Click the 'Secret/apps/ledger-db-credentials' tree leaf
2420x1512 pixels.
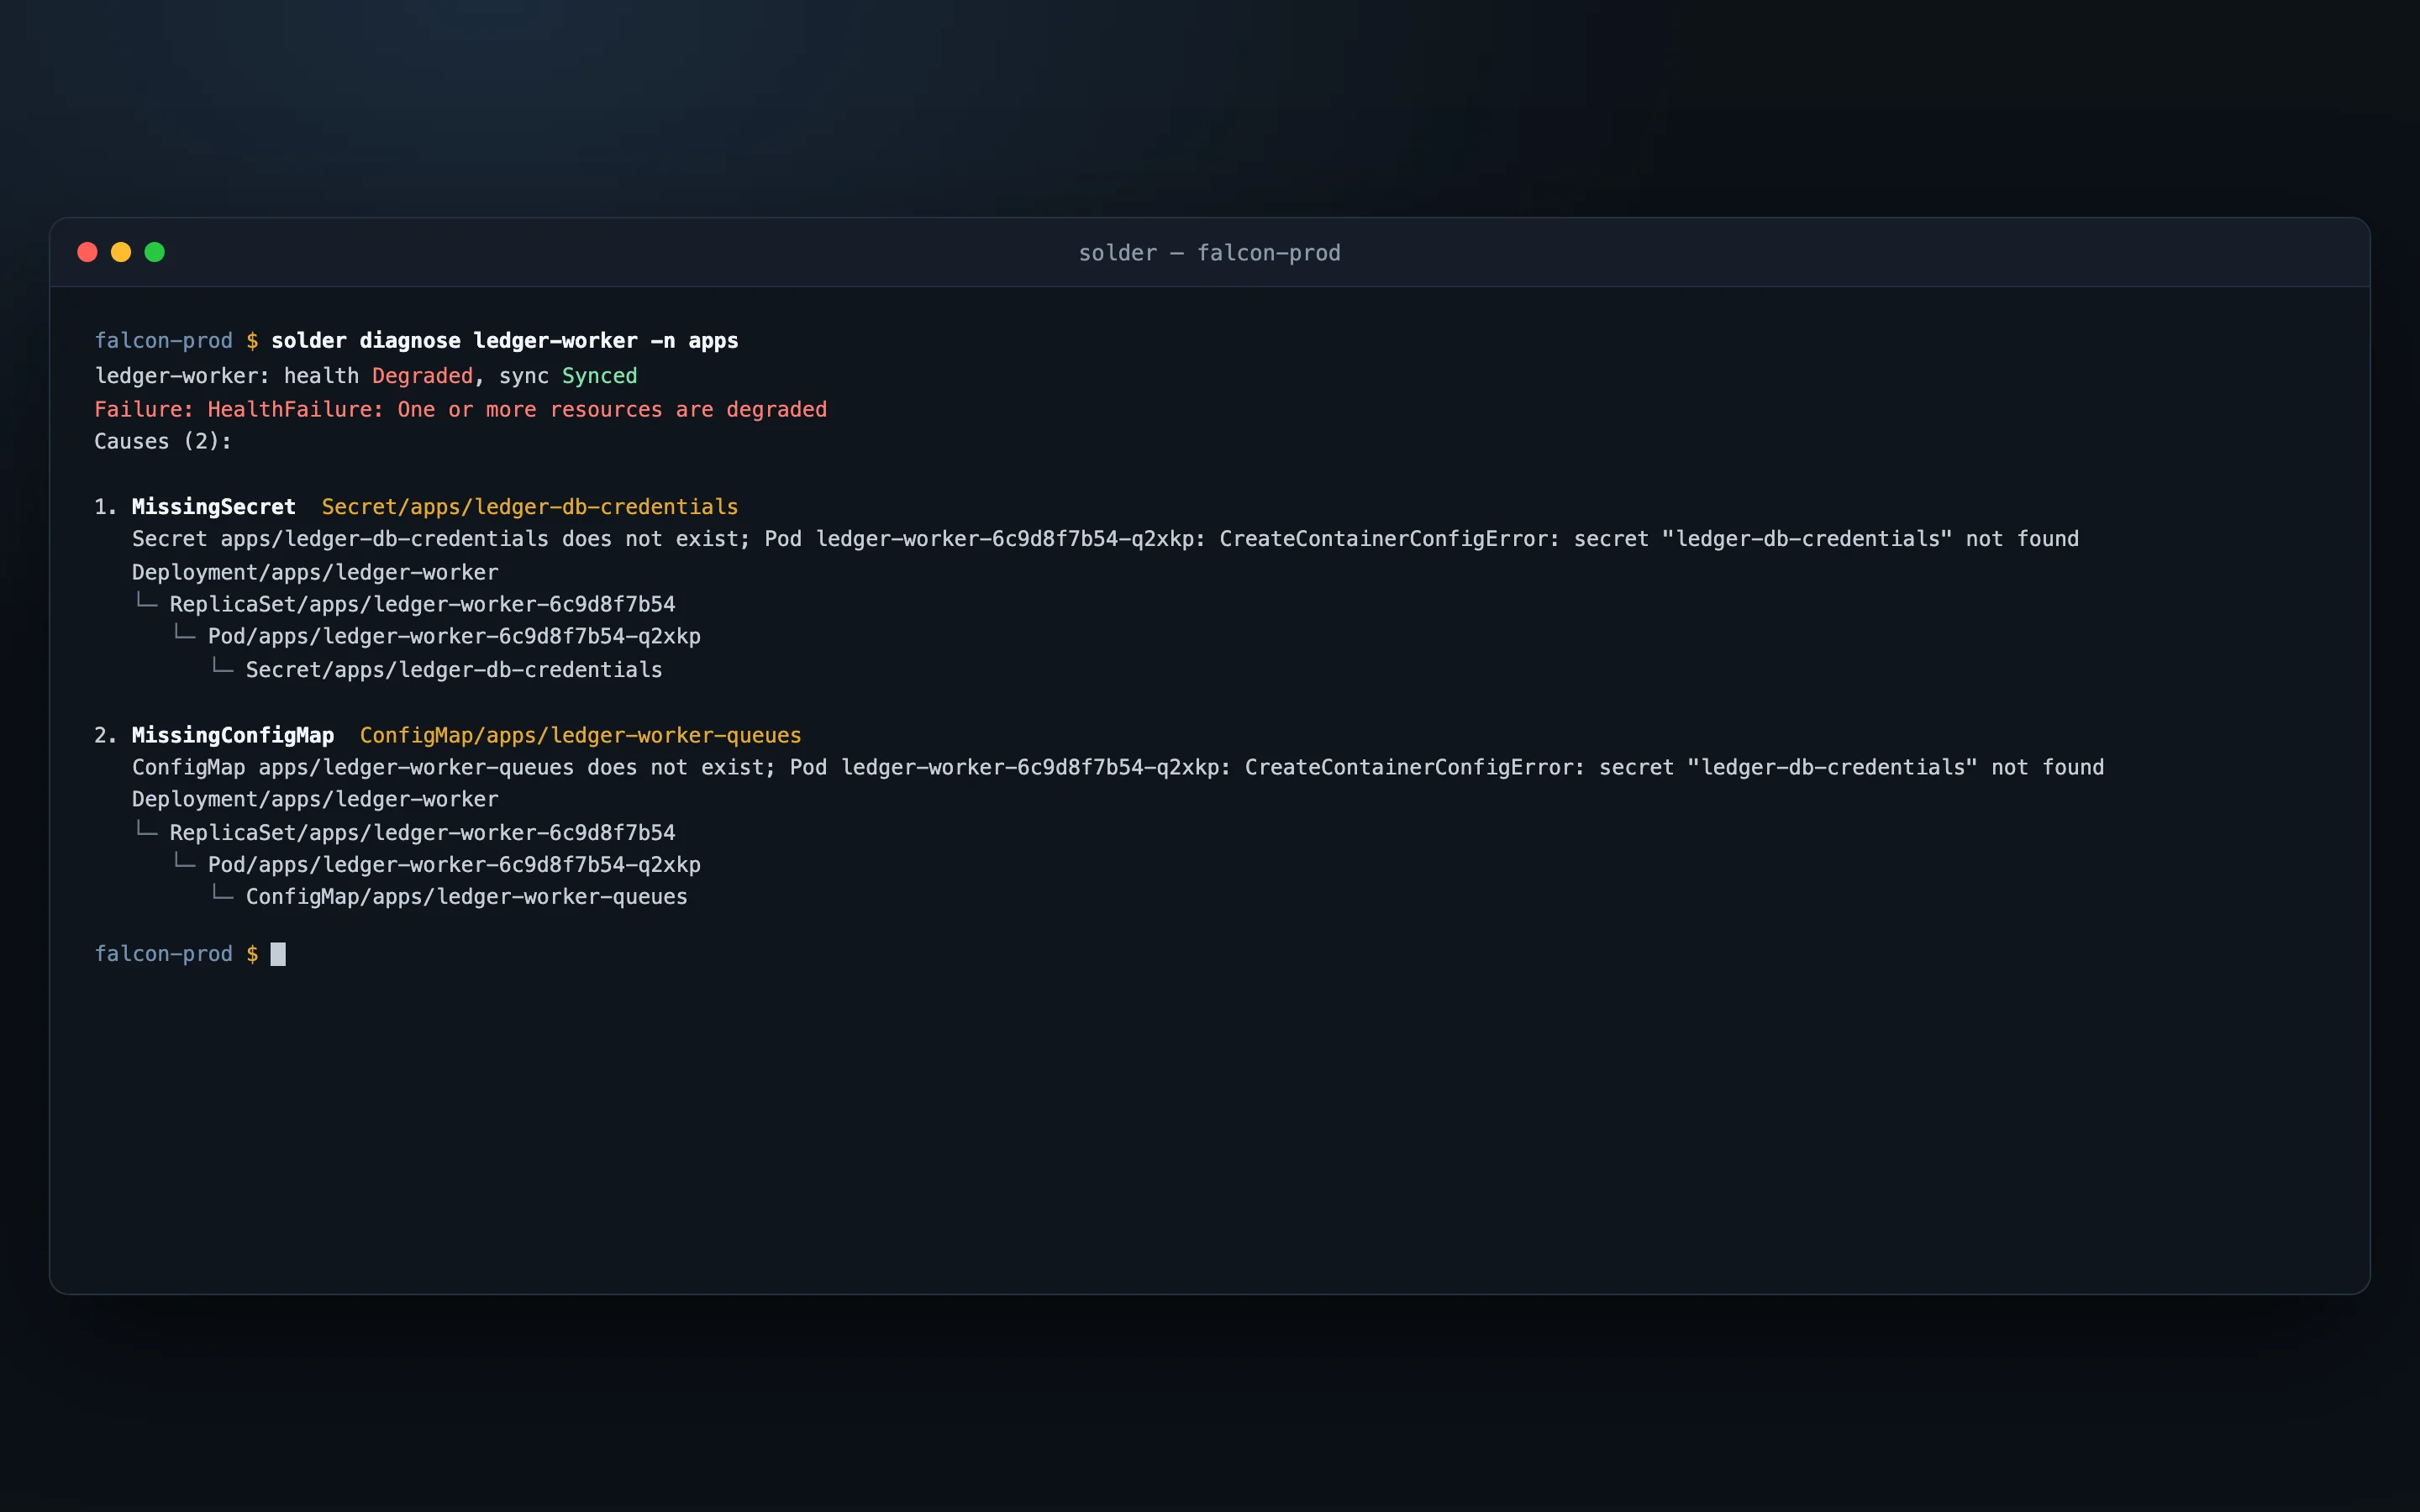pos(454,670)
